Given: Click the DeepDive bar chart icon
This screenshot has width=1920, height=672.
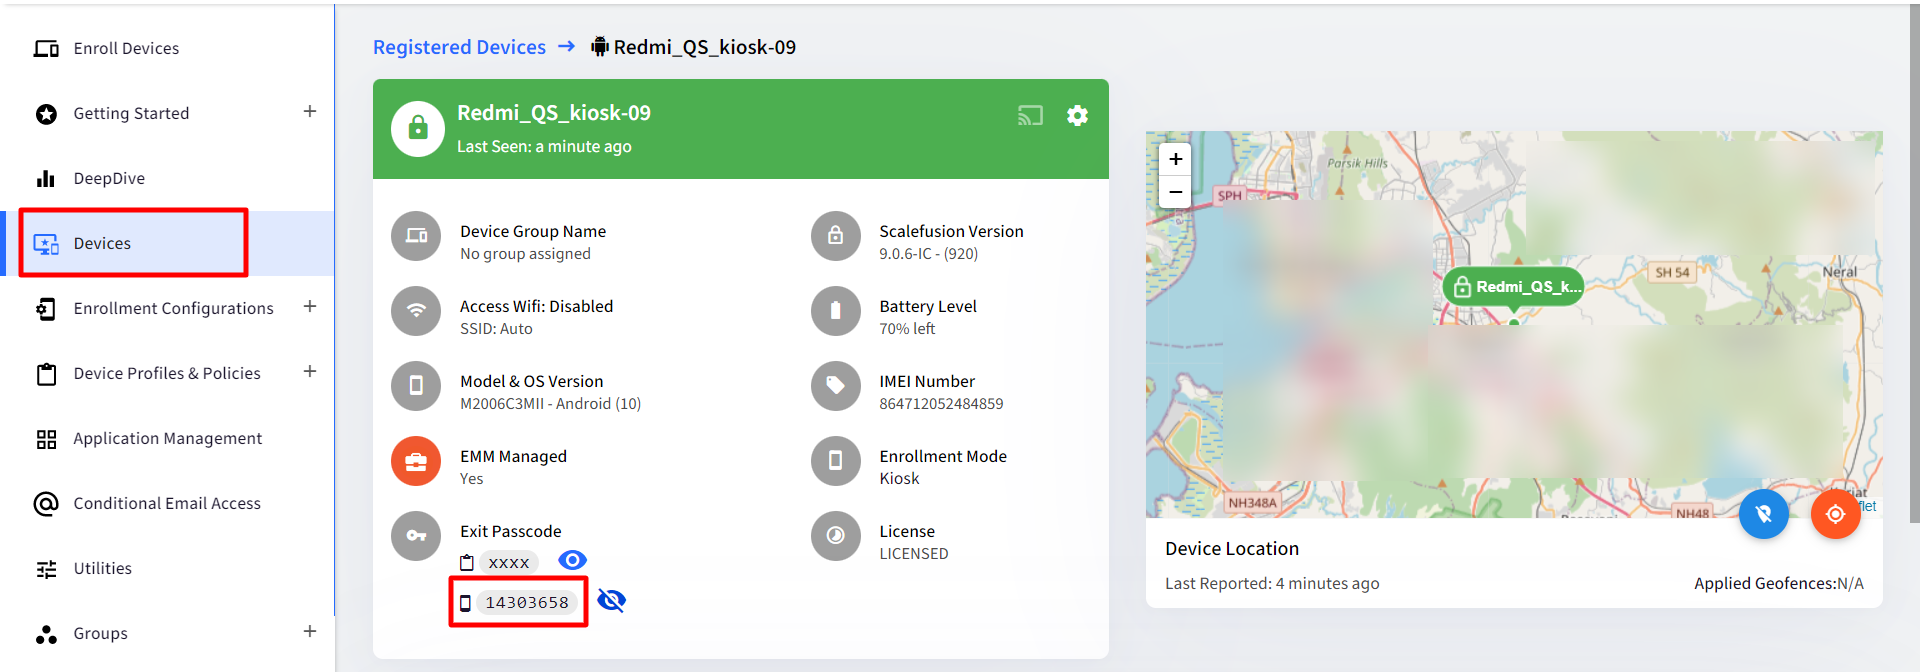Looking at the screenshot, I should tap(46, 179).
